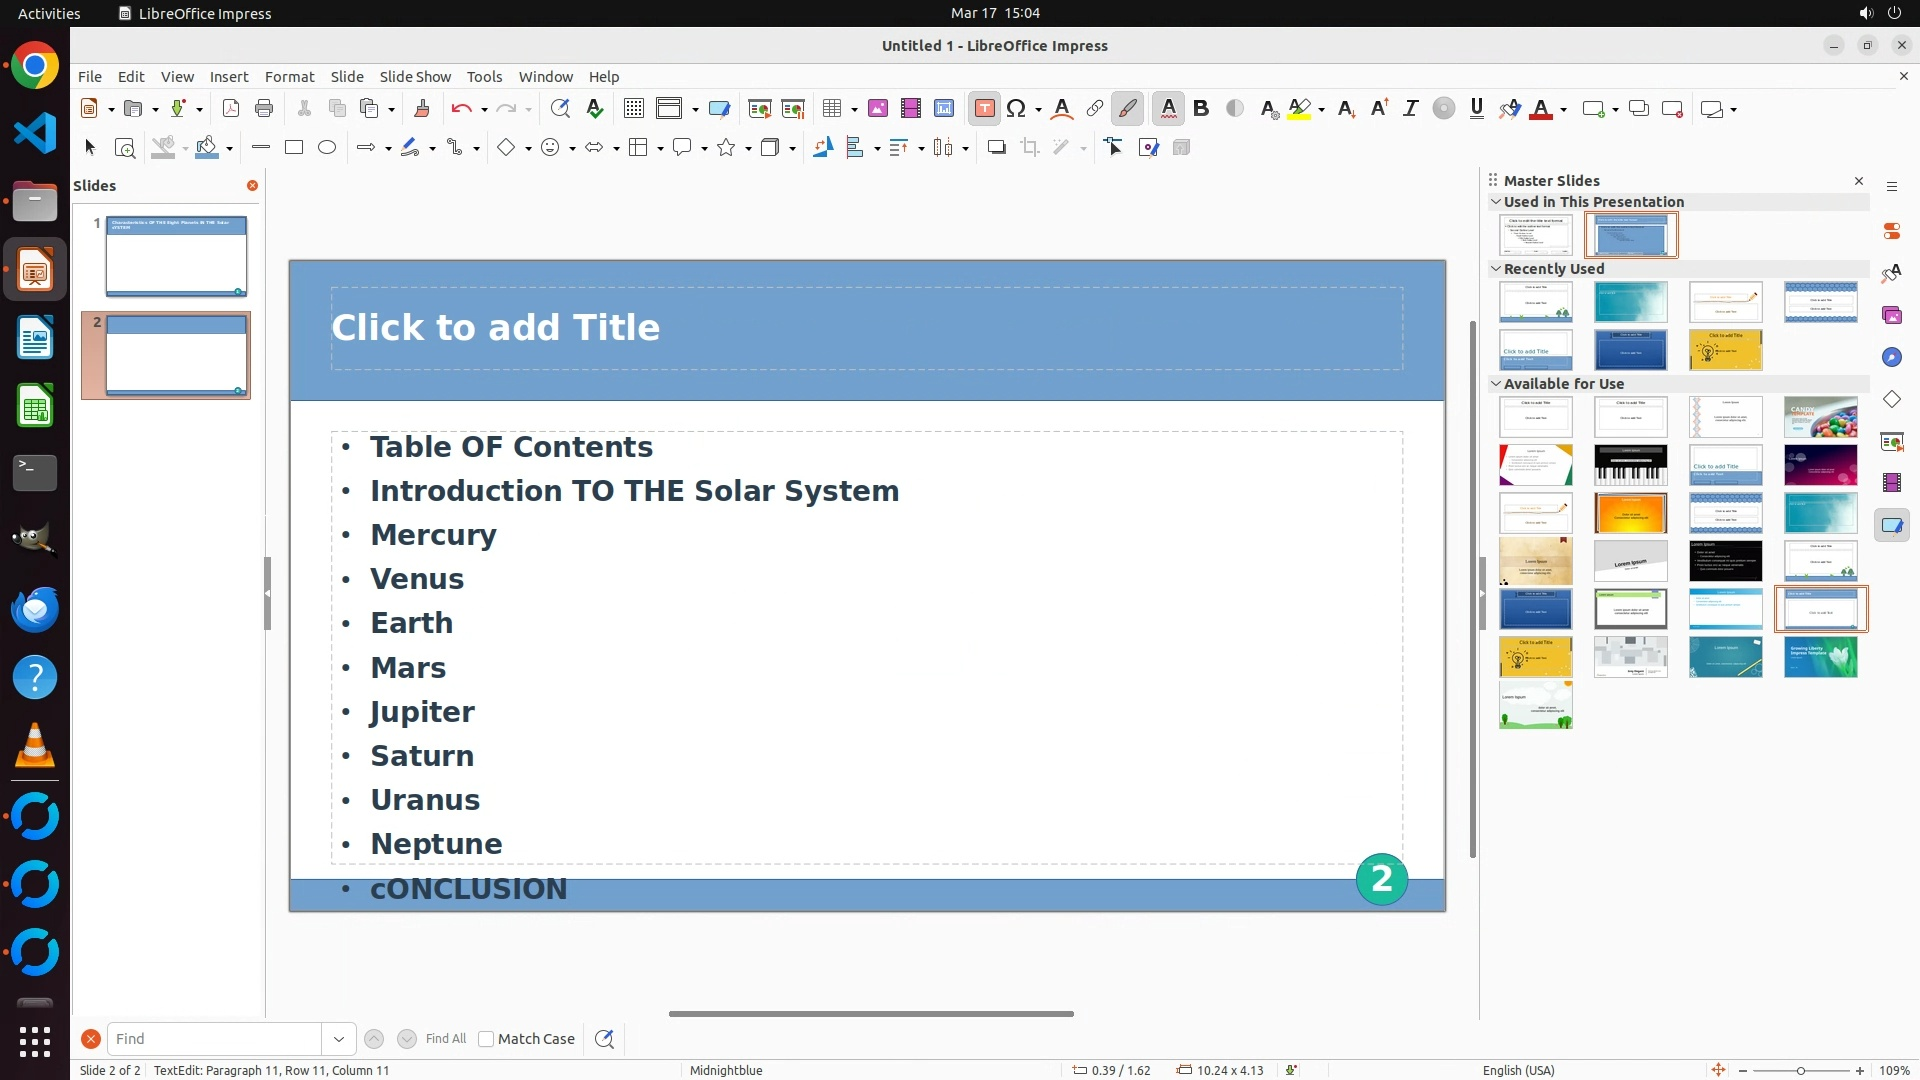This screenshot has width=1920, height=1080.
Task: Enable the Match Case checkbox
Action: tap(486, 1039)
